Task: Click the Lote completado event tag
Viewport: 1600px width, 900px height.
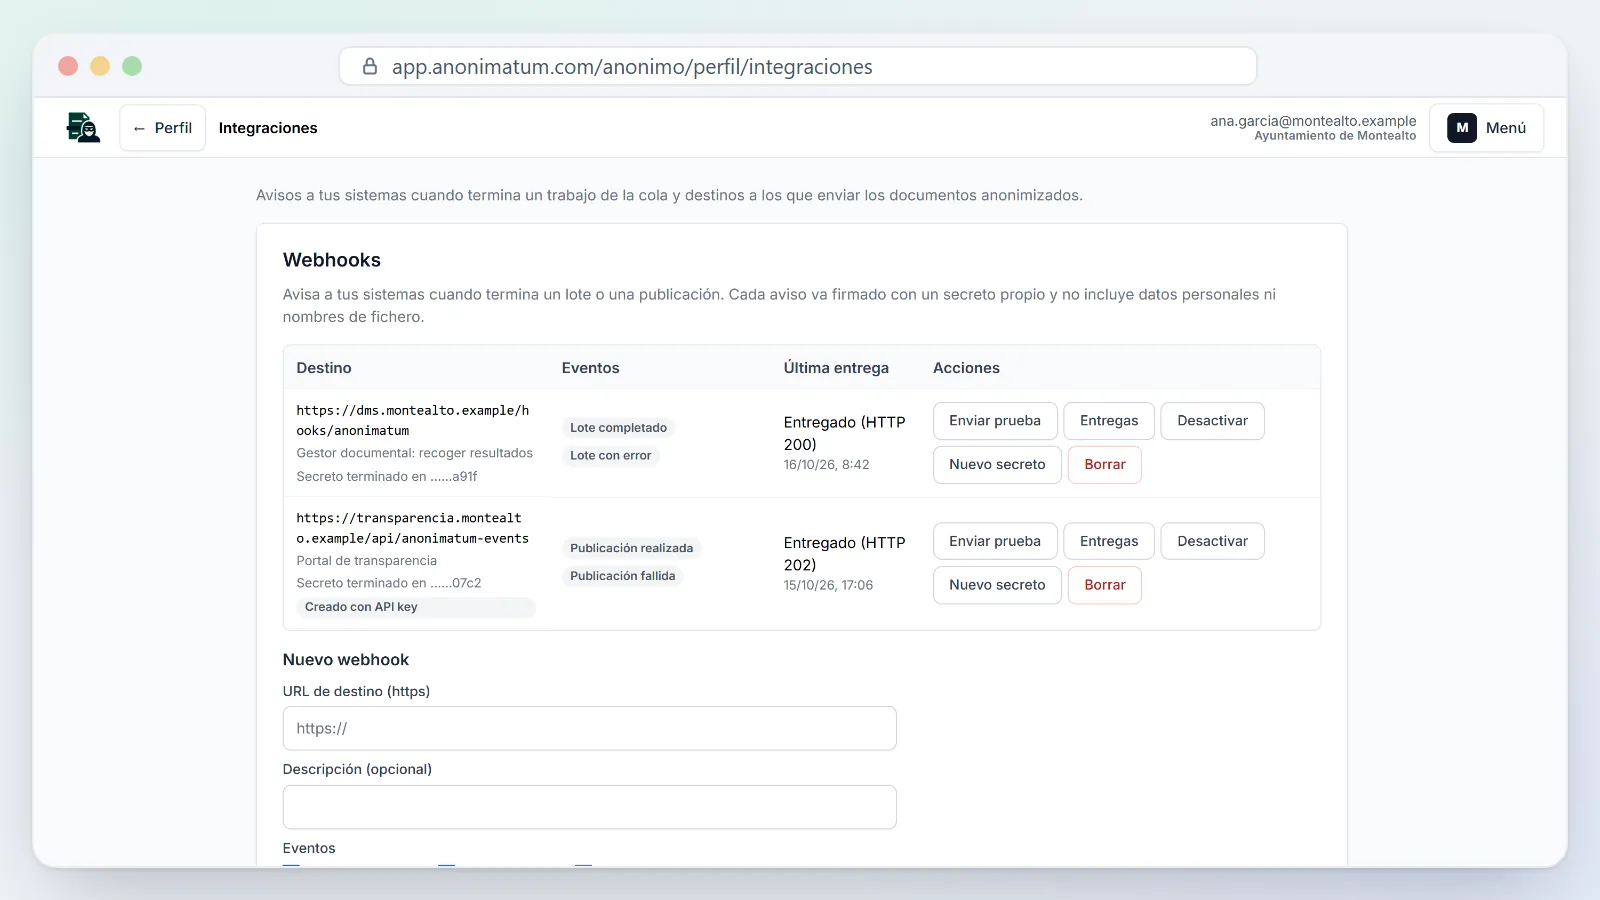Action: (618, 428)
